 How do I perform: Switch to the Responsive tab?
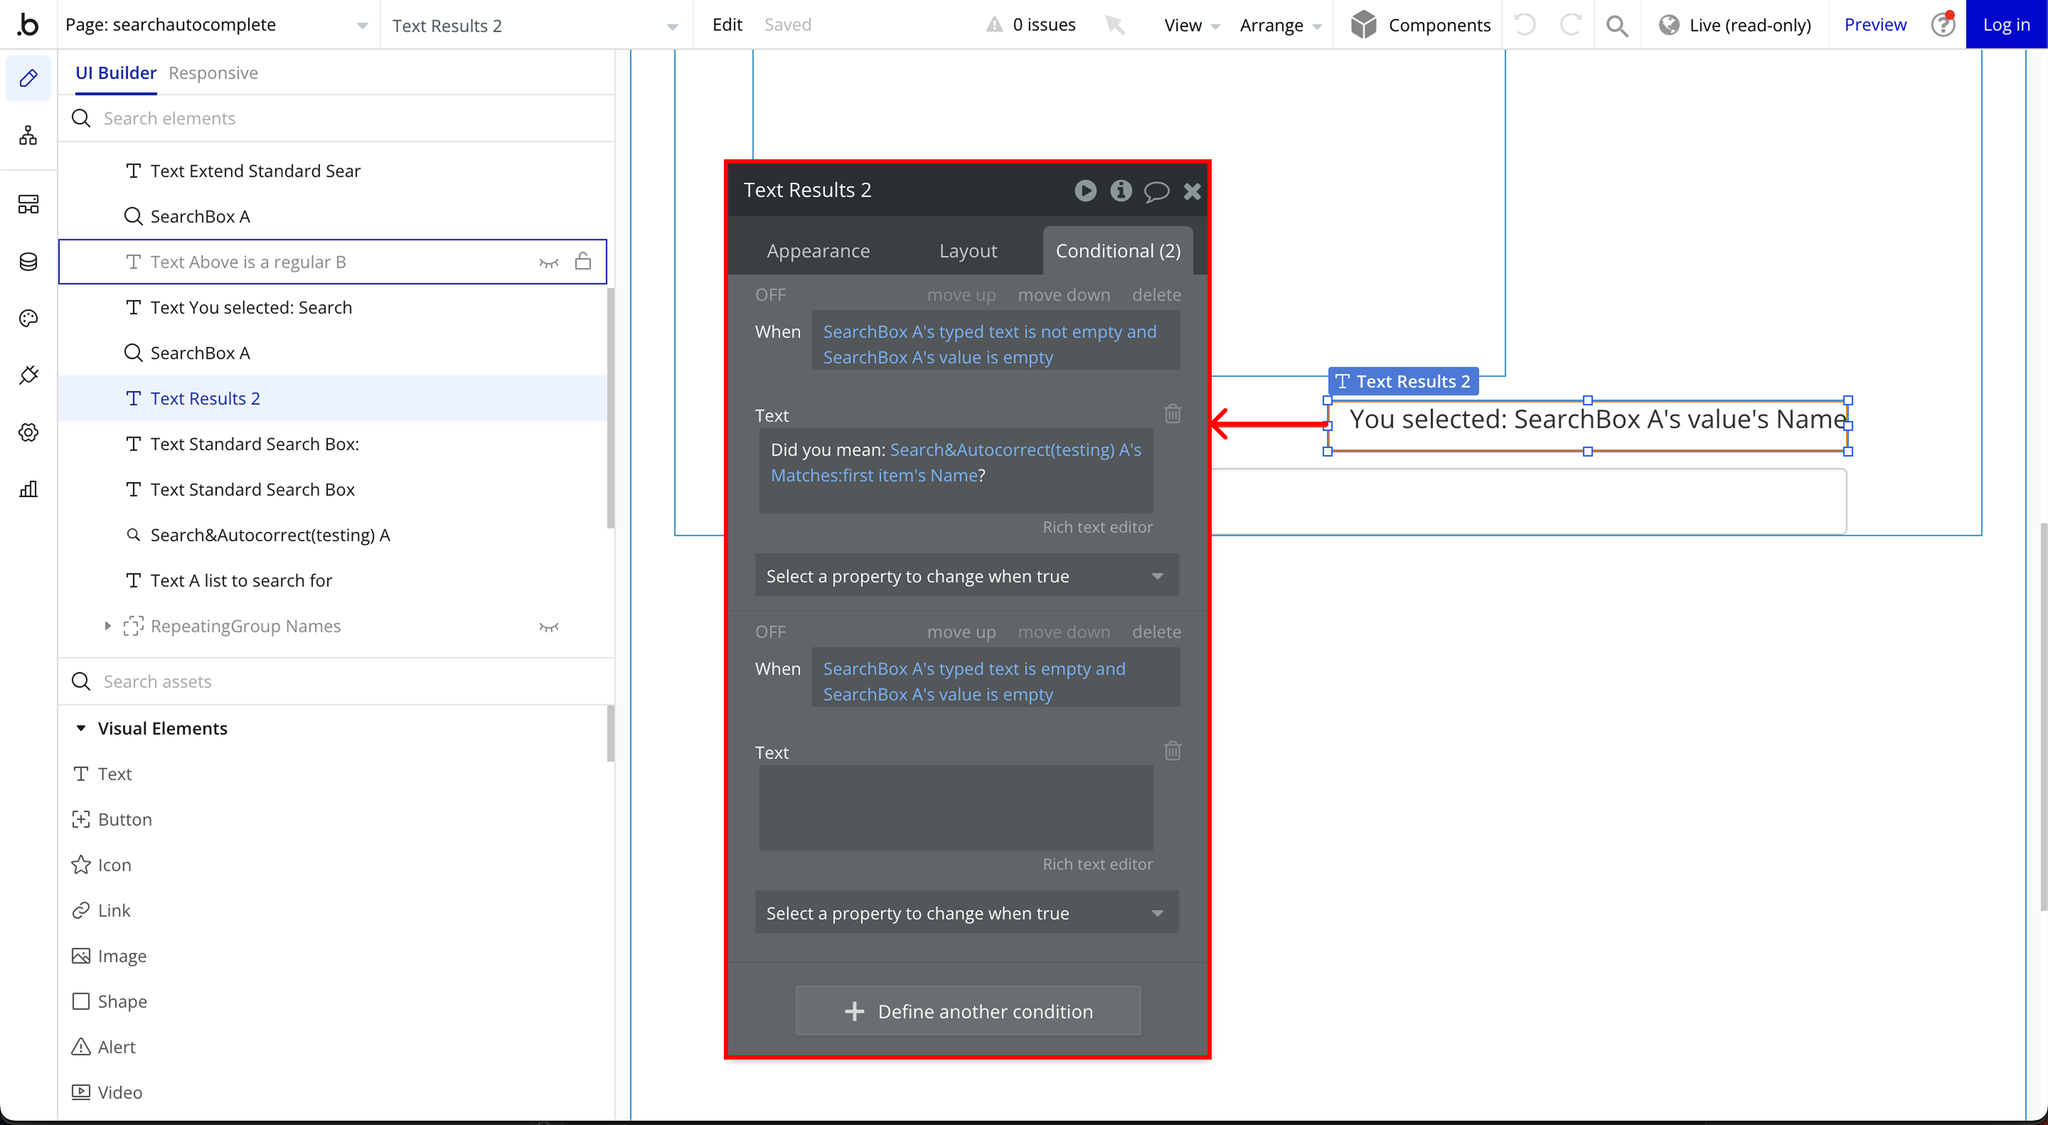click(213, 73)
